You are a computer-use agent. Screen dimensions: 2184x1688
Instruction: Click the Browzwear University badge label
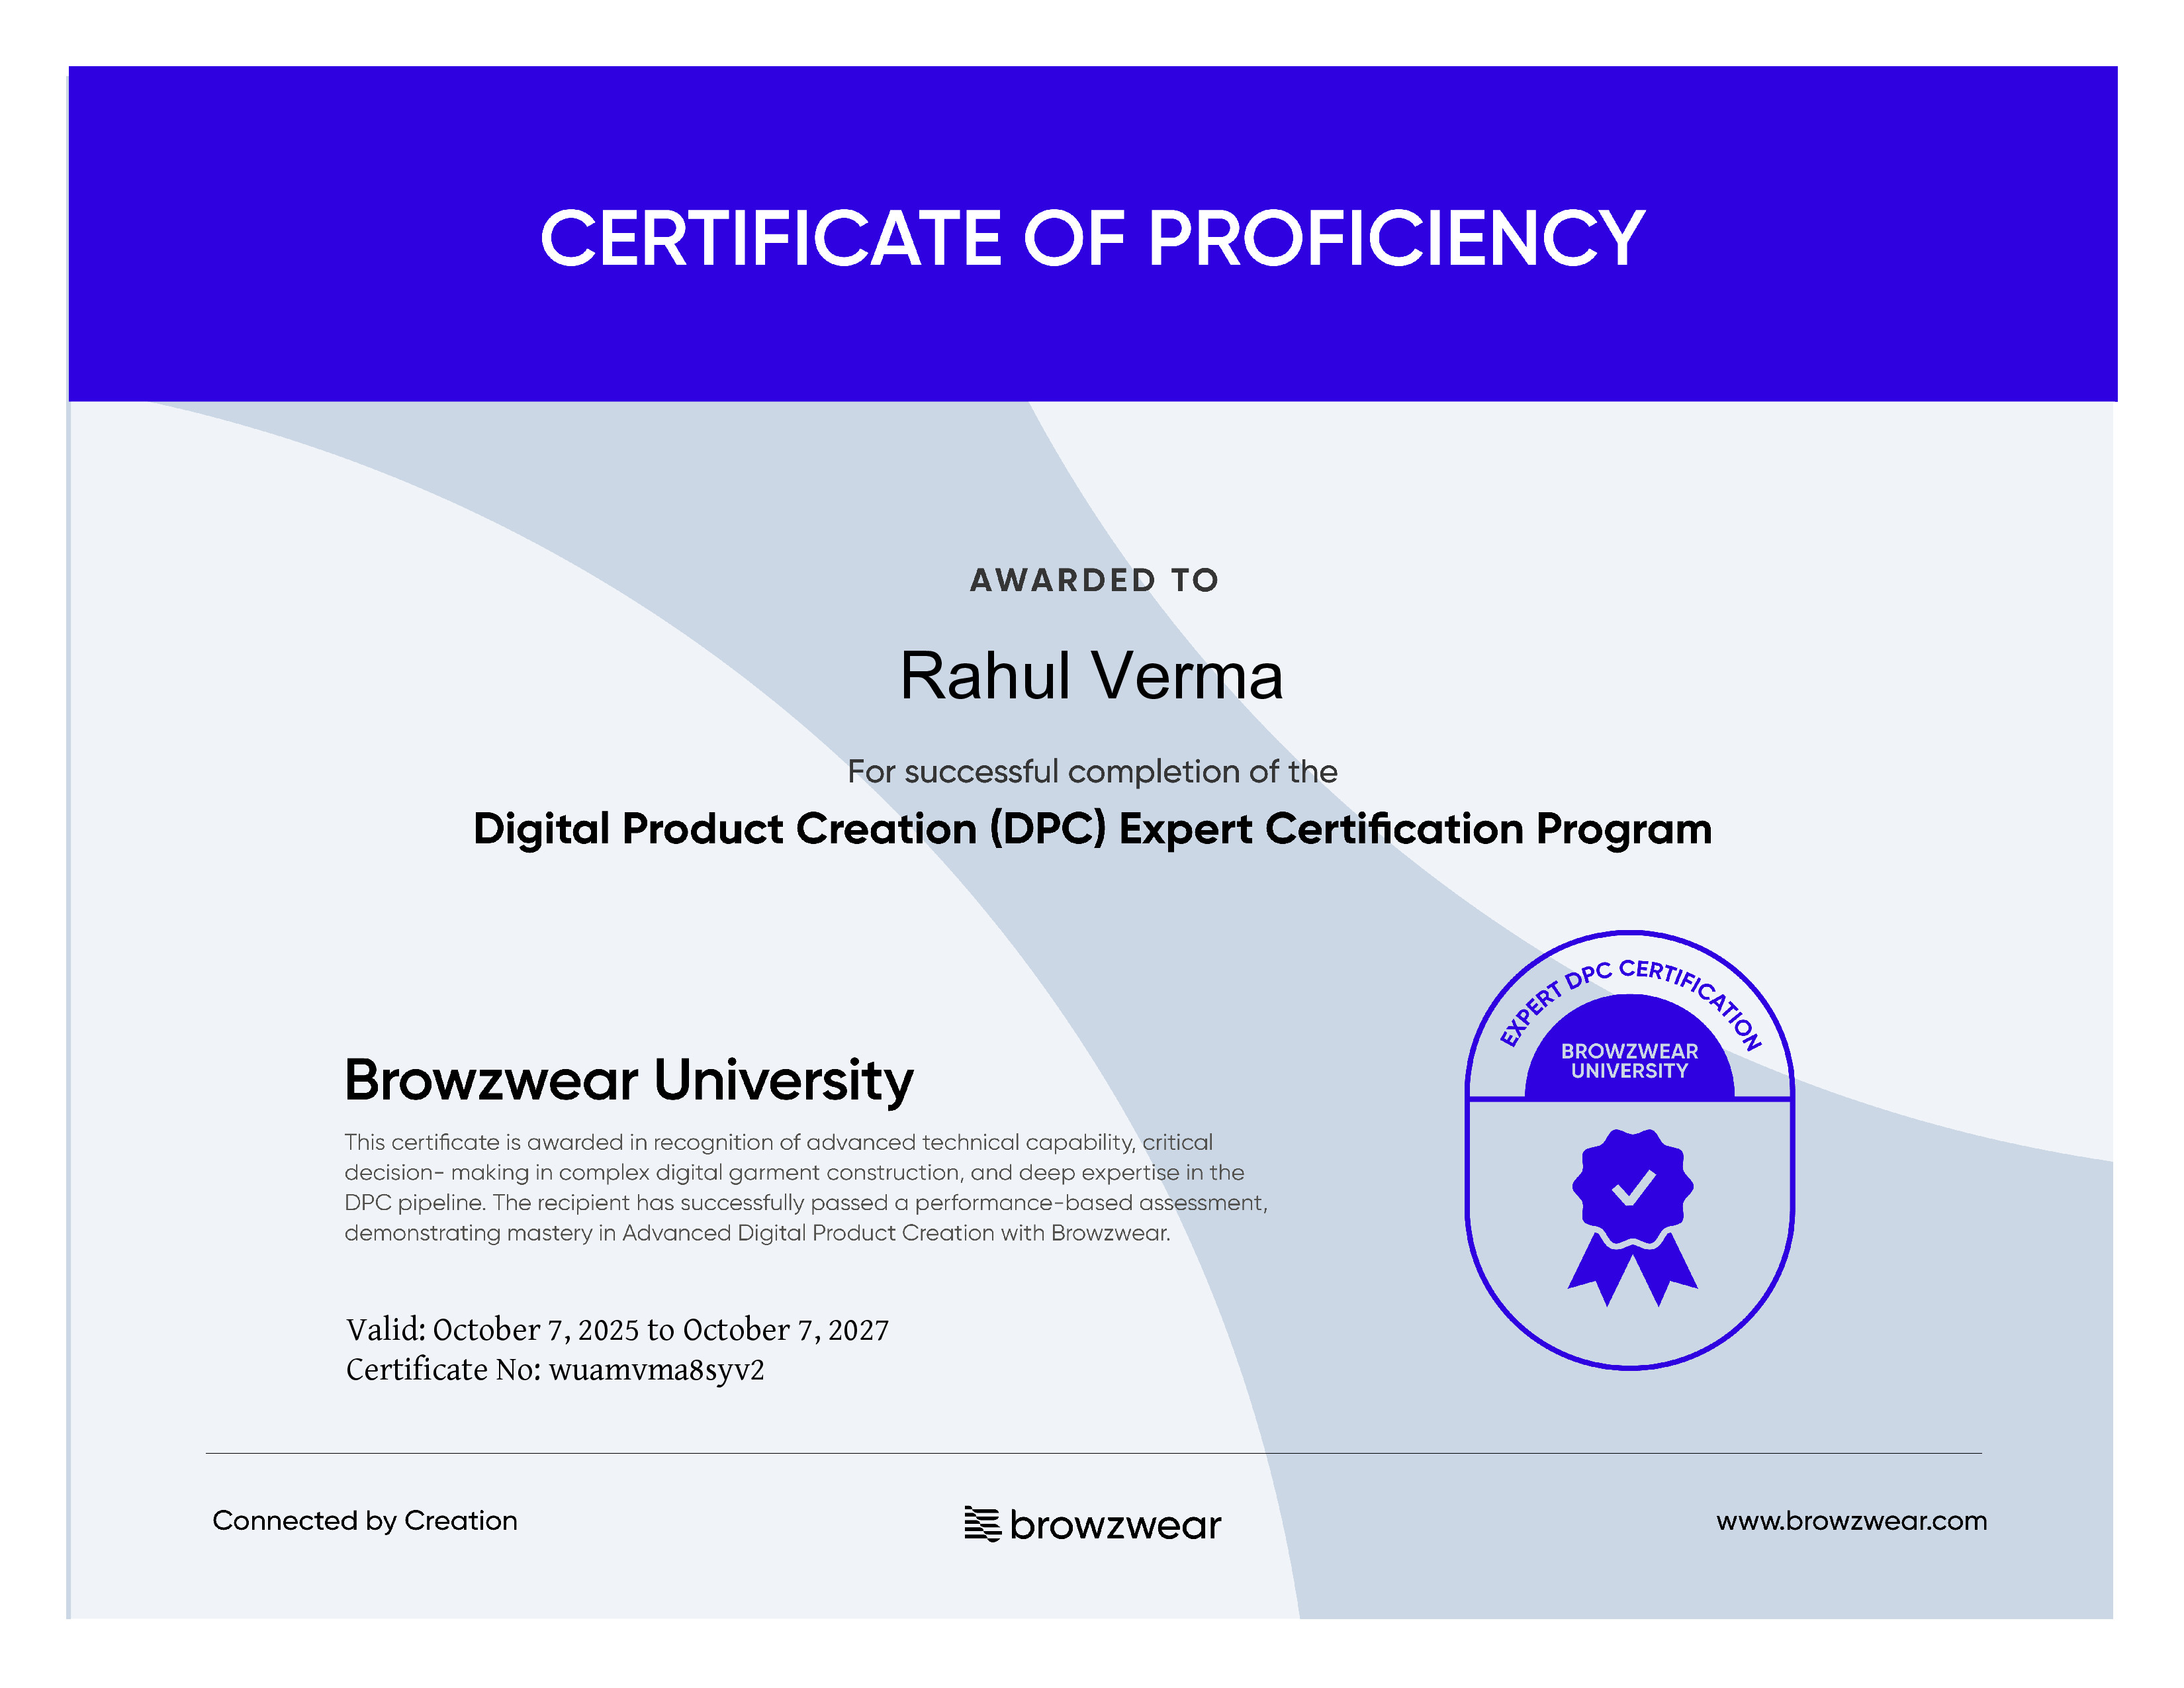click(x=1630, y=1061)
